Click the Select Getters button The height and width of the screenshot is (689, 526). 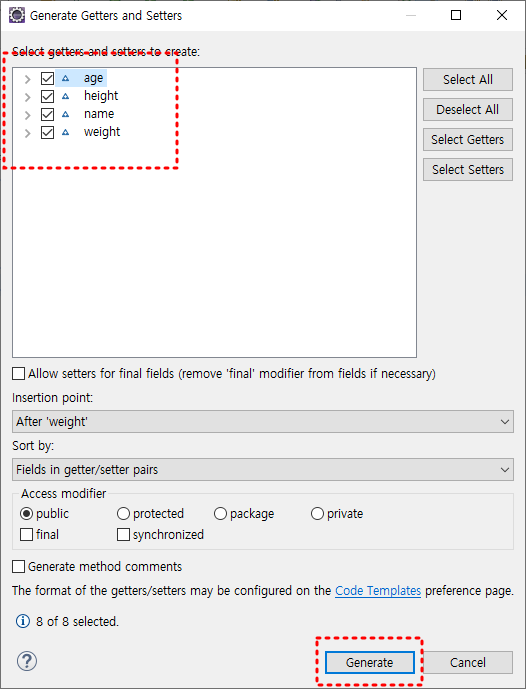click(x=468, y=139)
